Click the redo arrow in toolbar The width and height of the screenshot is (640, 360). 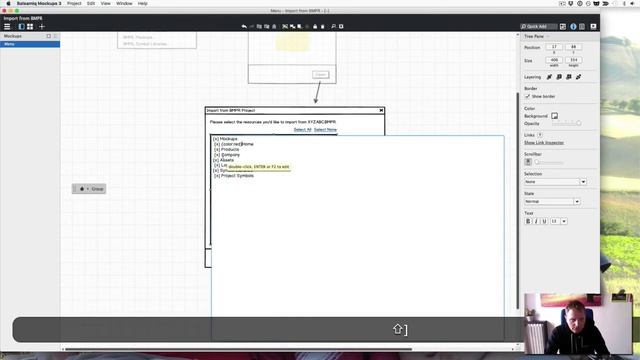click(x=251, y=27)
